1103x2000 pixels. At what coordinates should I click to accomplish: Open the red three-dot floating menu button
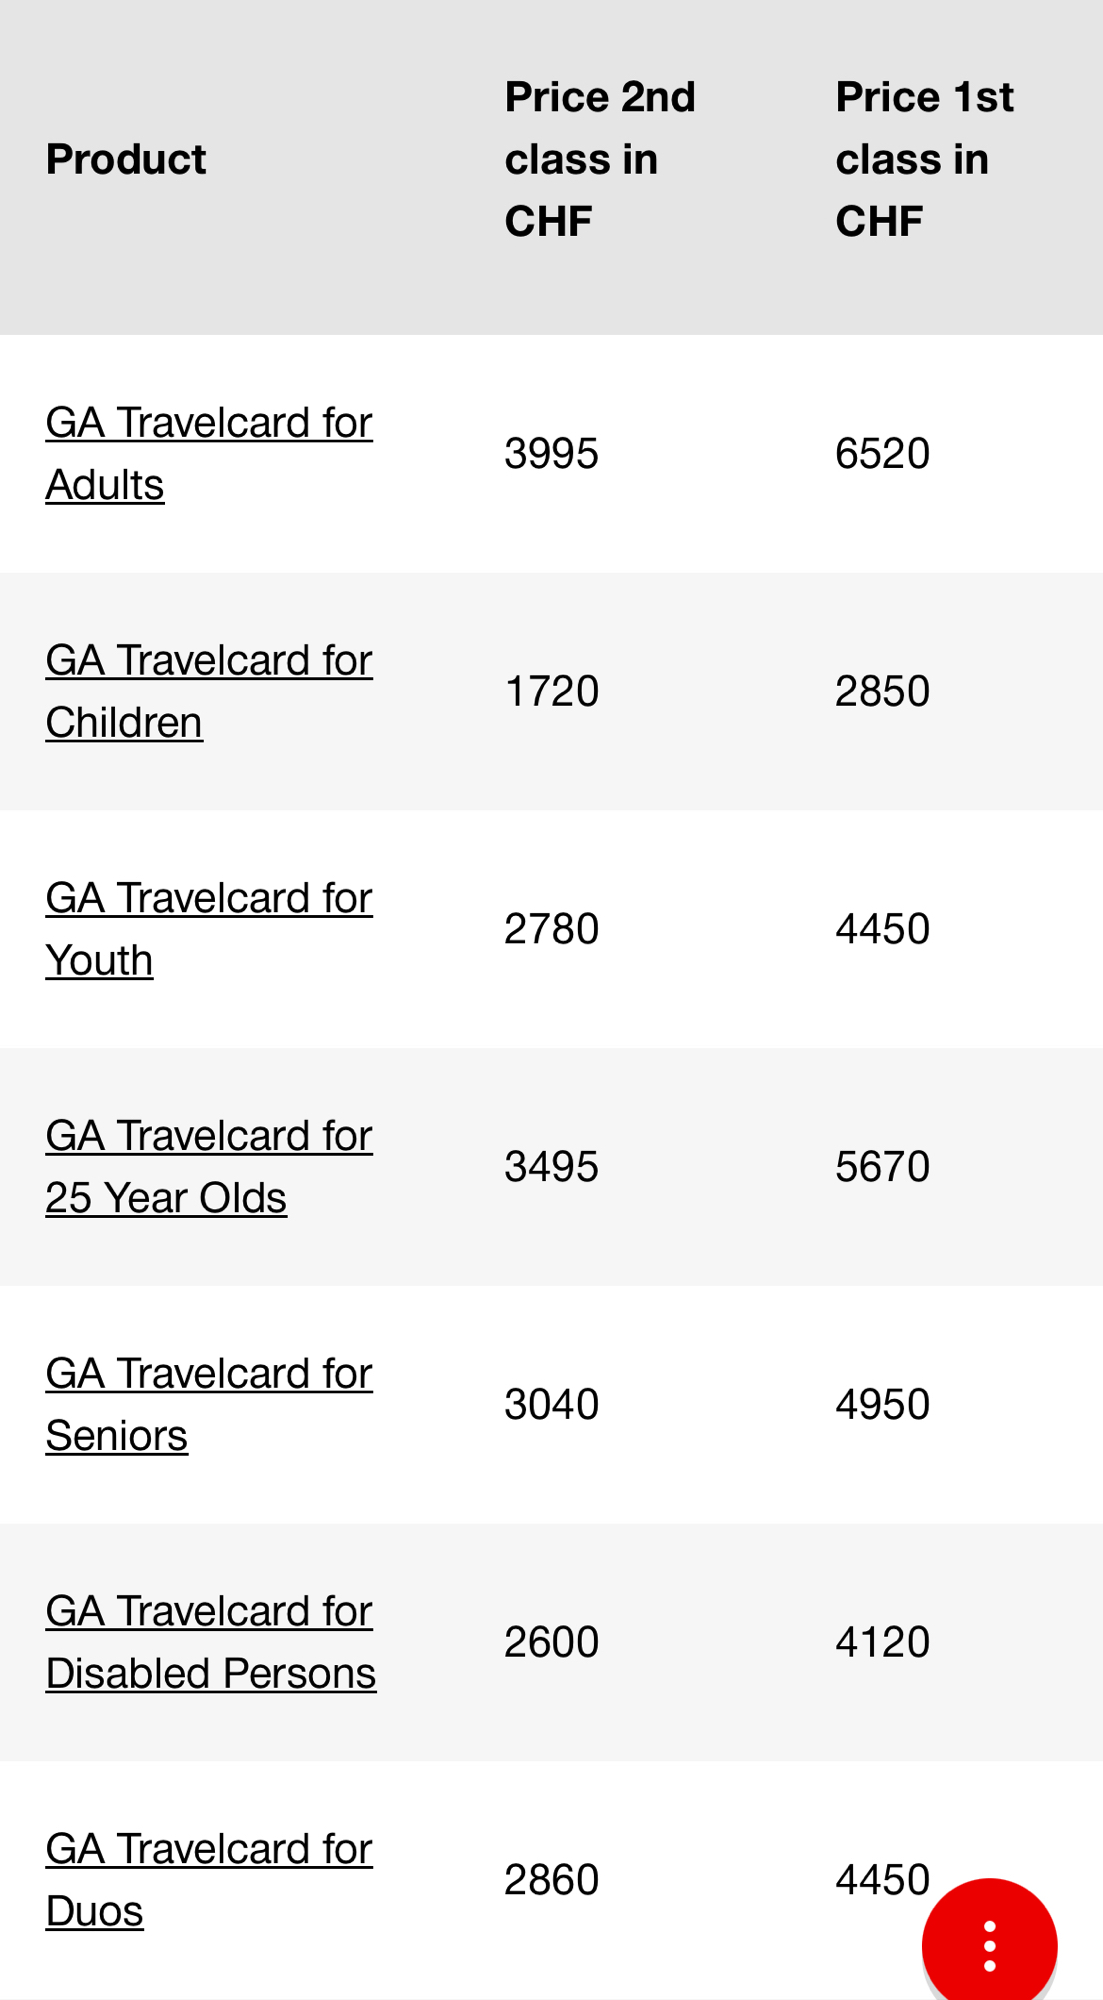click(988, 1945)
